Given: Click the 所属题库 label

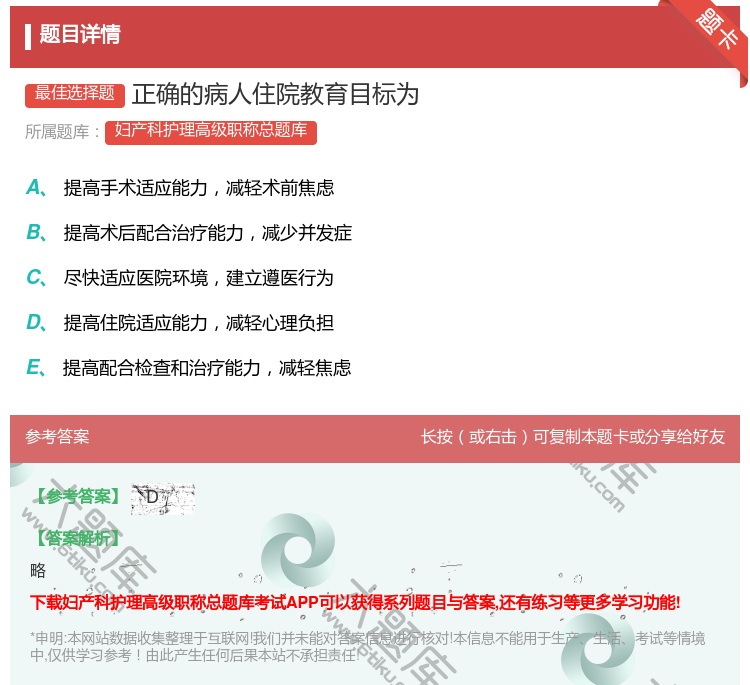Looking at the screenshot, I should pos(62,132).
